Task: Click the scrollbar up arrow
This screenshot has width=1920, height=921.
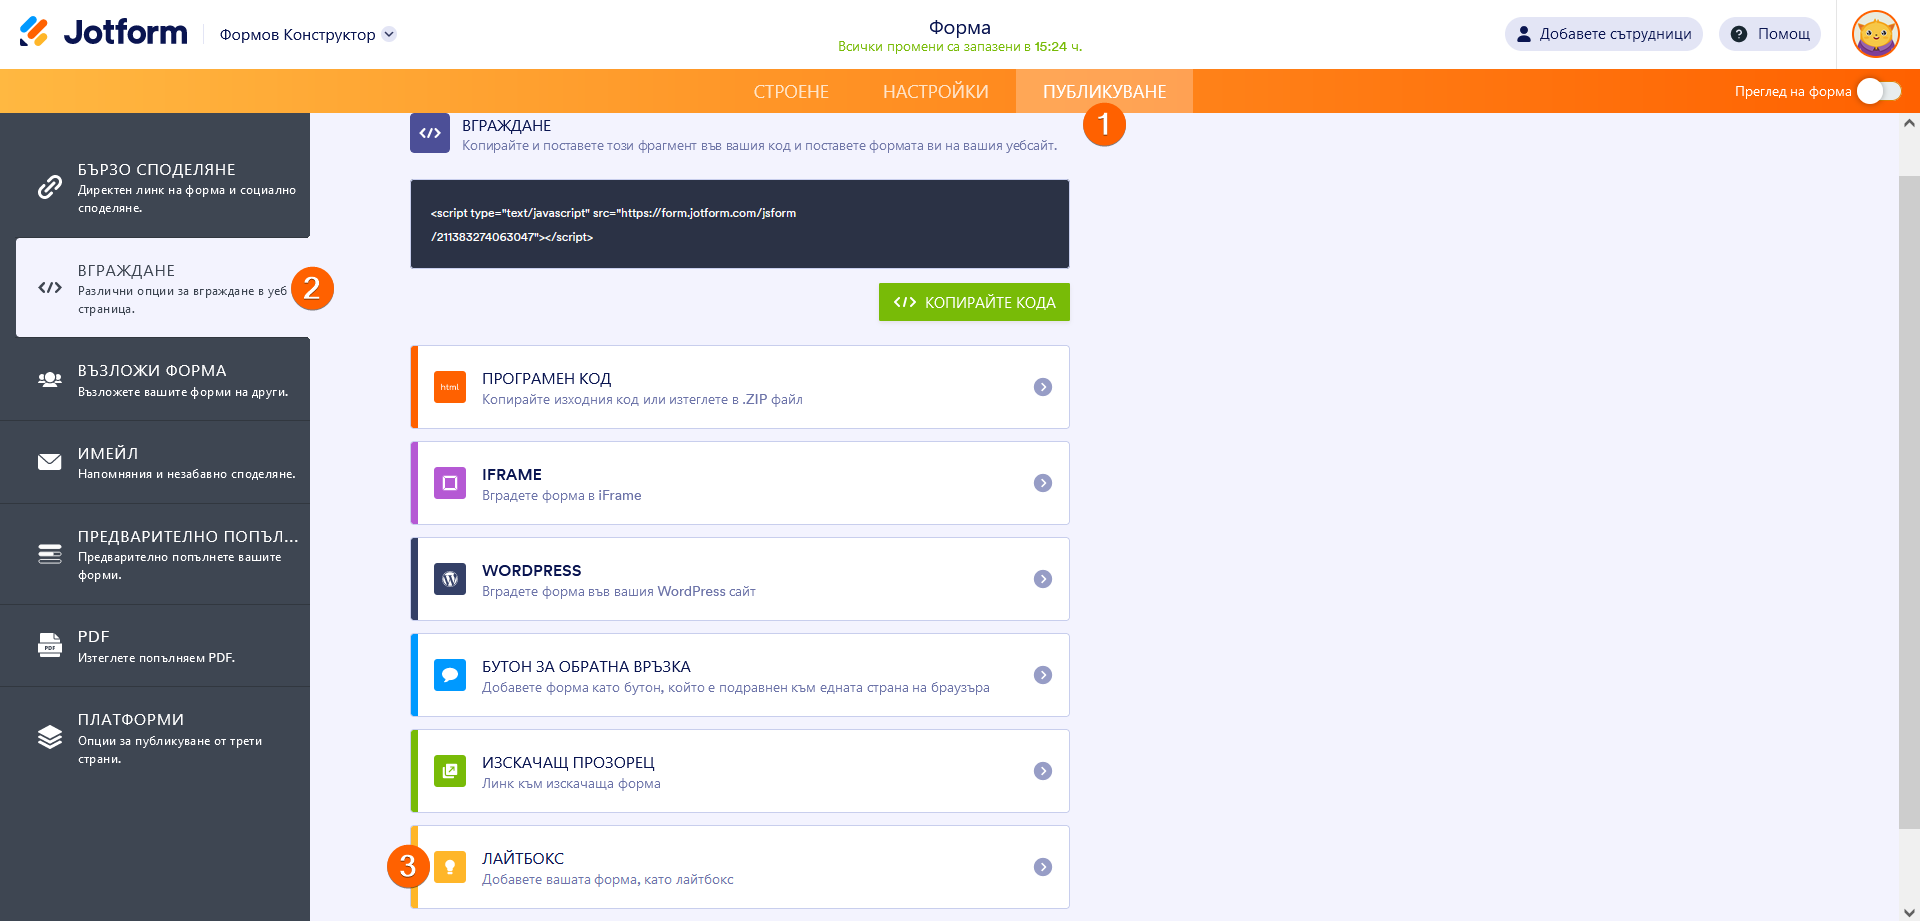Action: [x=1909, y=124]
